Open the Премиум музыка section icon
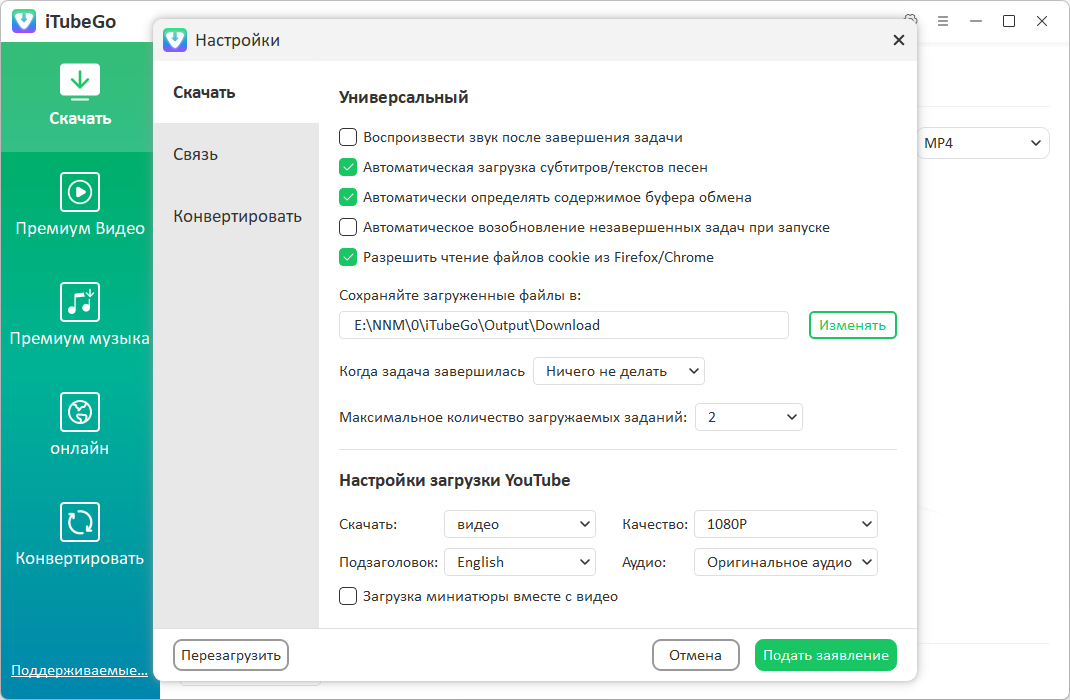 tap(80, 302)
